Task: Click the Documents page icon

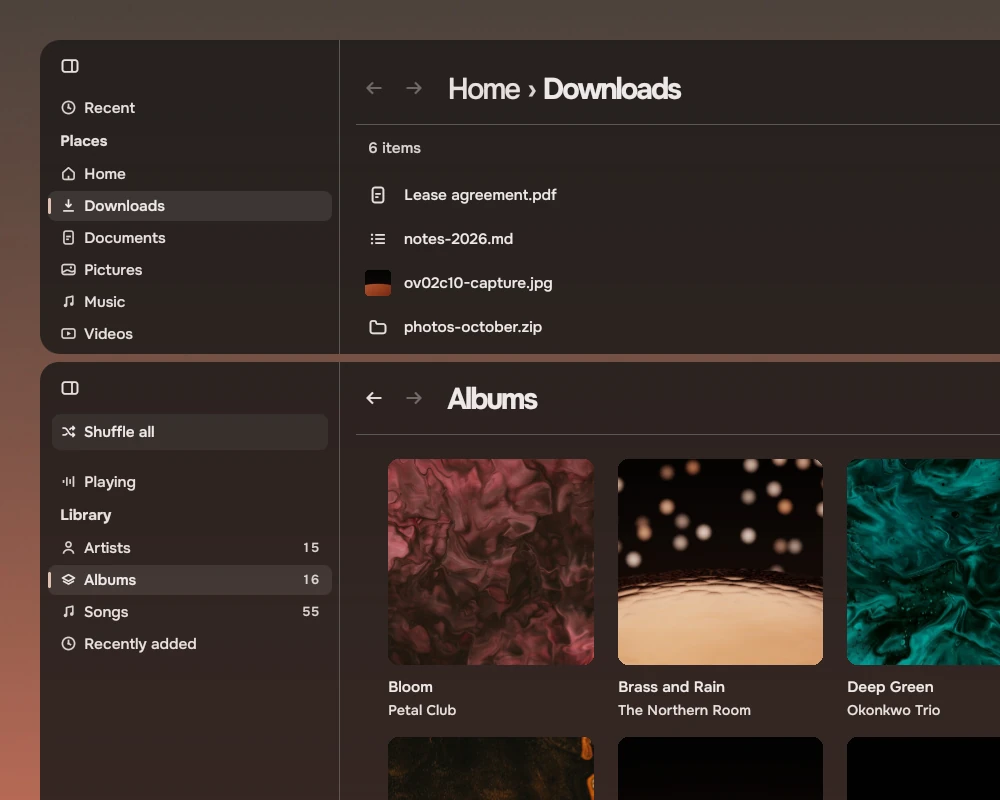Action: [68, 238]
